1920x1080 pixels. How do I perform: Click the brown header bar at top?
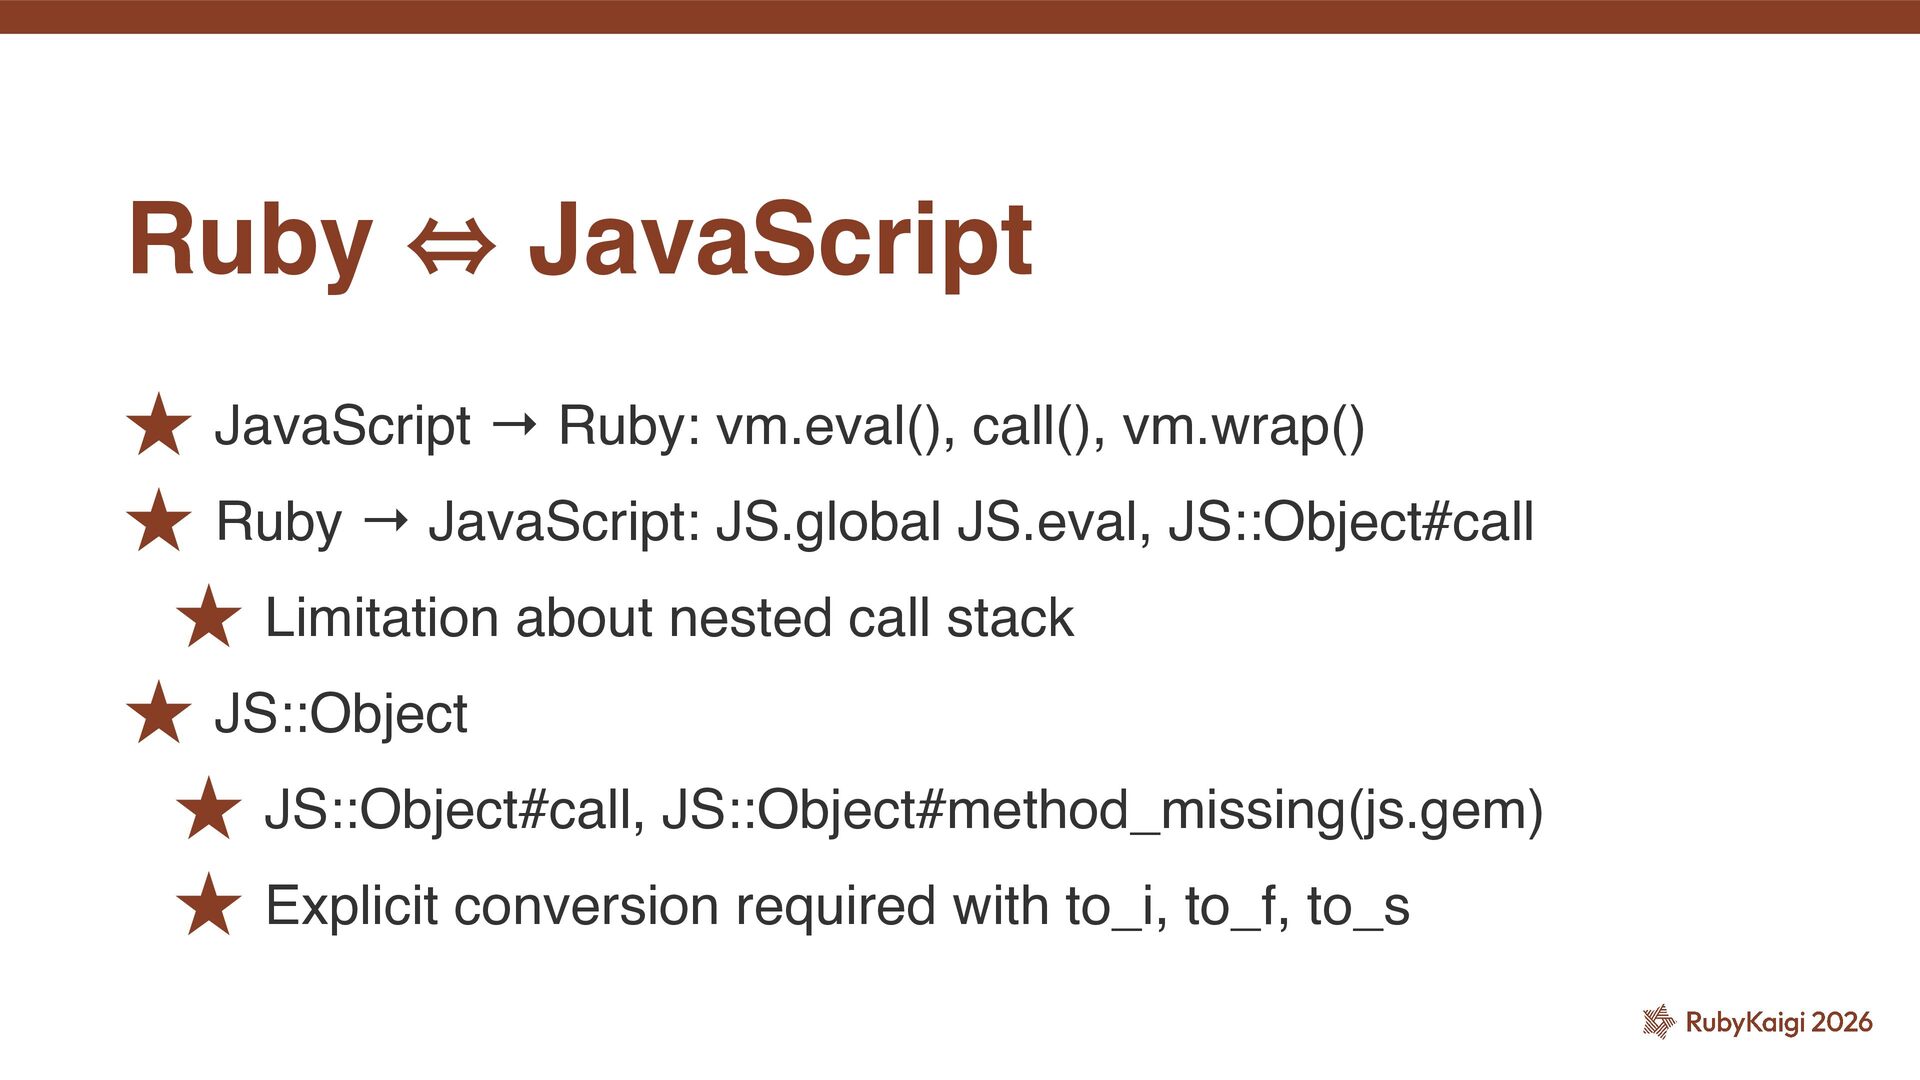(960, 17)
